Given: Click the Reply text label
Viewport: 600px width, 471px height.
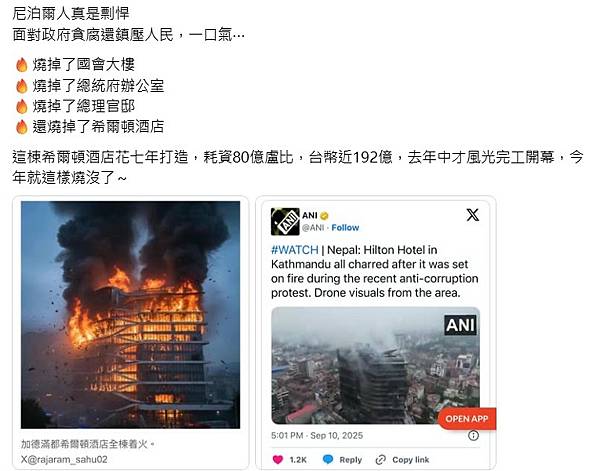Looking at the screenshot, I should 351,460.
